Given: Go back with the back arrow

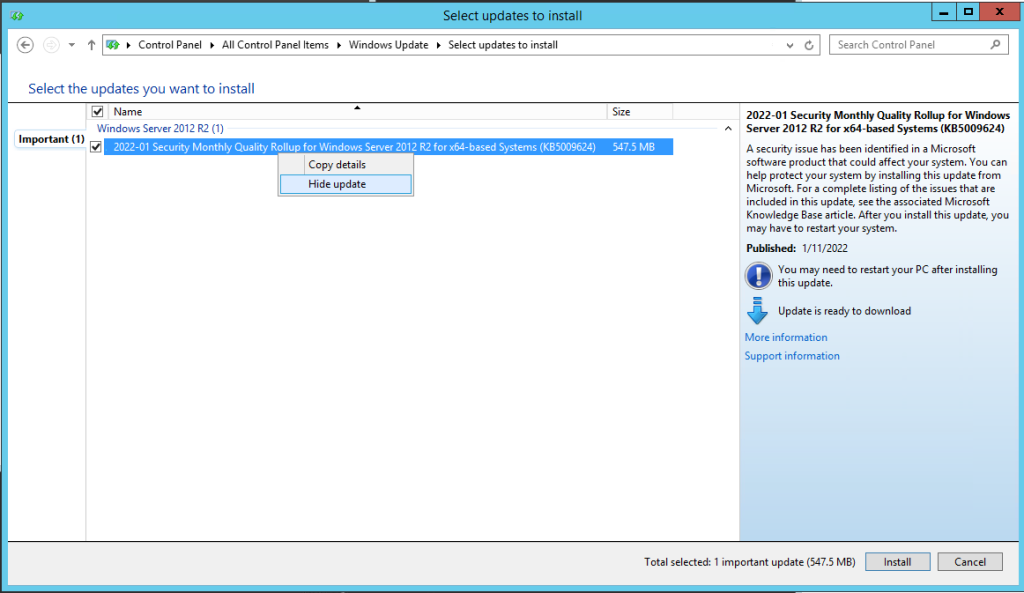Looking at the screenshot, I should [25, 45].
